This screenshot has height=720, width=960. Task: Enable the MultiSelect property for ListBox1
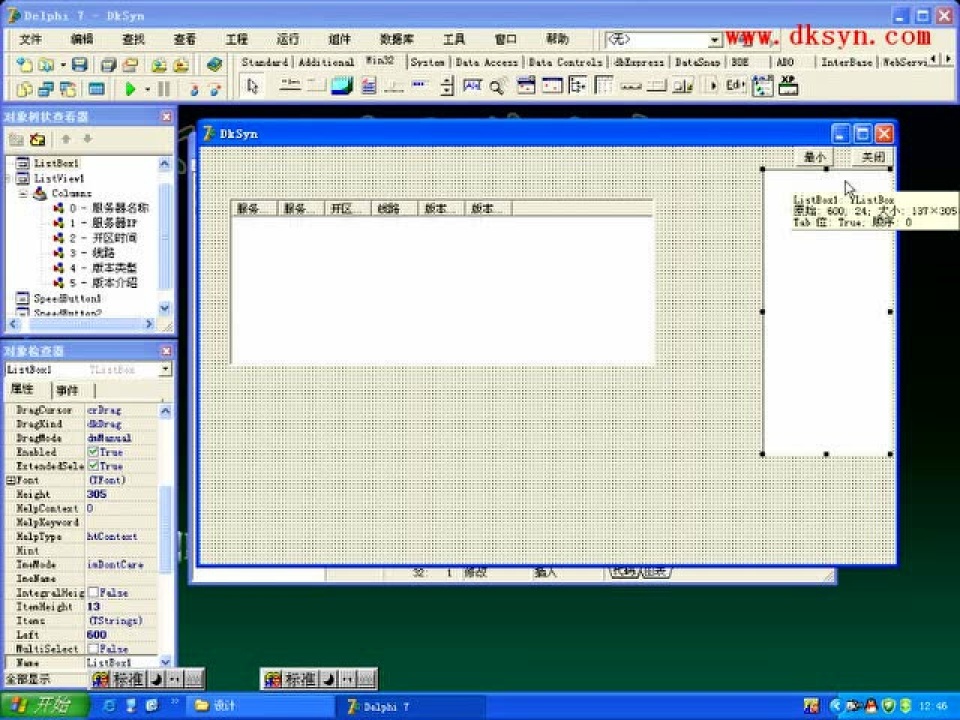coord(93,649)
